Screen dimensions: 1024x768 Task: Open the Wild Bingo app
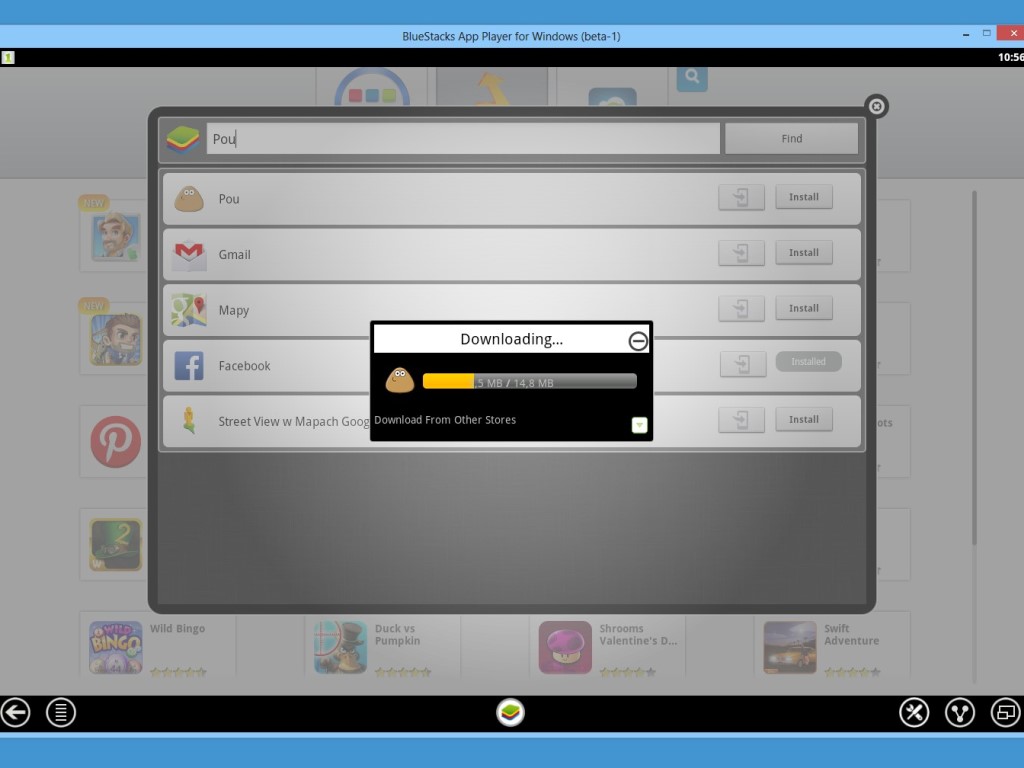(116, 647)
